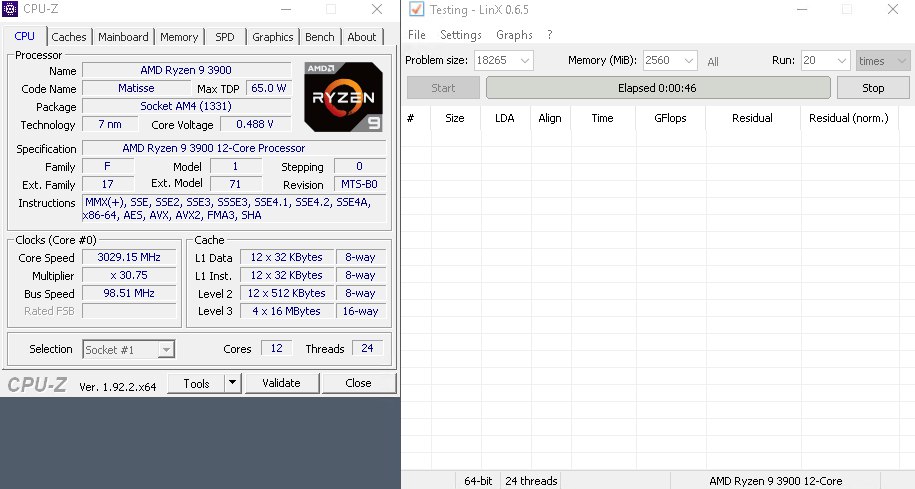This screenshot has height=489, width=915.
Task: Click the Instructions list field
Action: [234, 209]
